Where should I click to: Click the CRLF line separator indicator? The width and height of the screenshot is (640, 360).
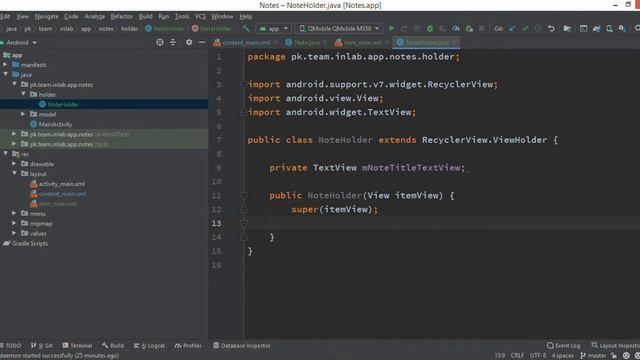tap(517, 356)
